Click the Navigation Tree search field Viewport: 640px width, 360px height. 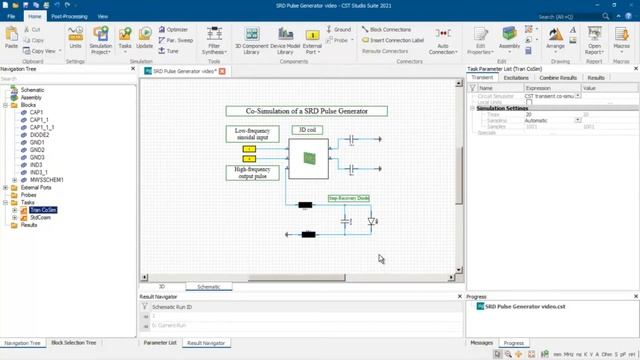pyautogui.click(x=68, y=79)
